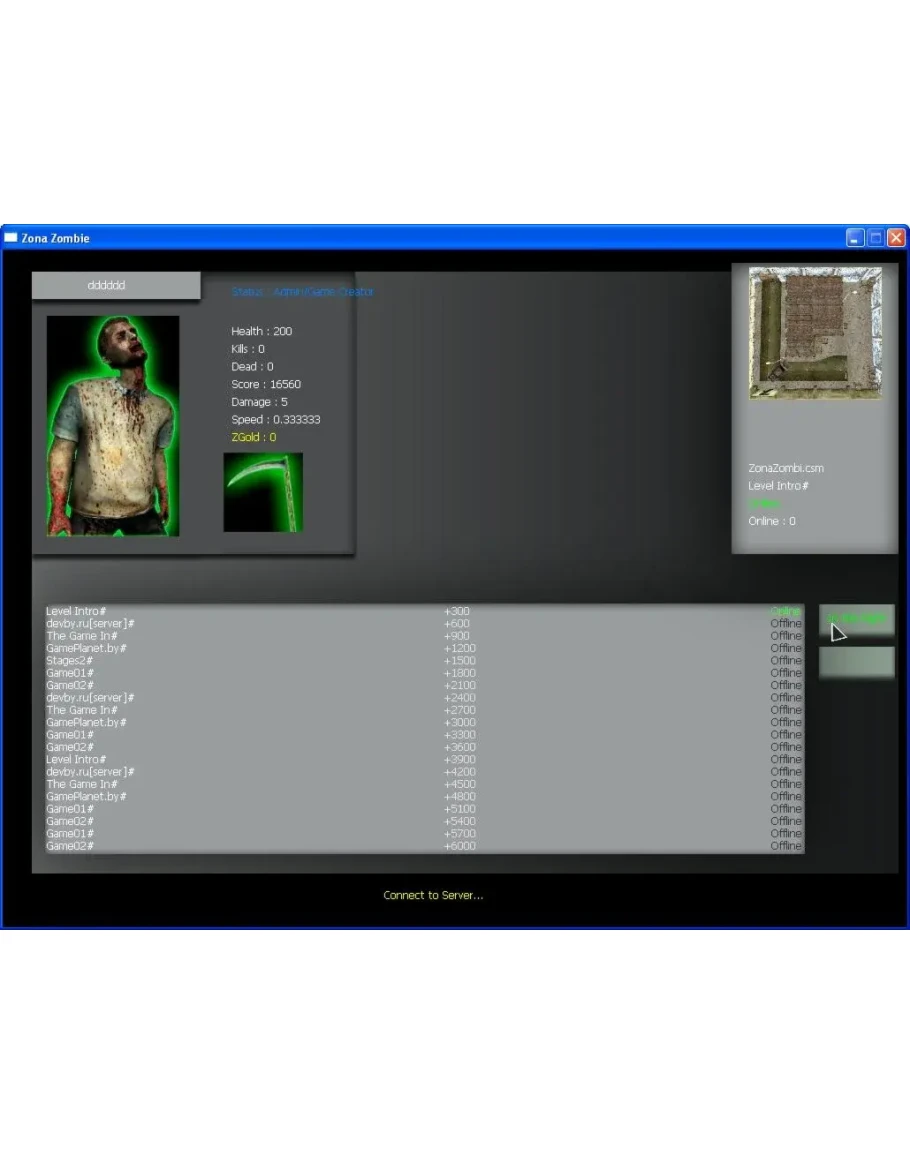Choose the Game01# row with +1800
The height and width of the screenshot is (1155, 910).
[70, 673]
